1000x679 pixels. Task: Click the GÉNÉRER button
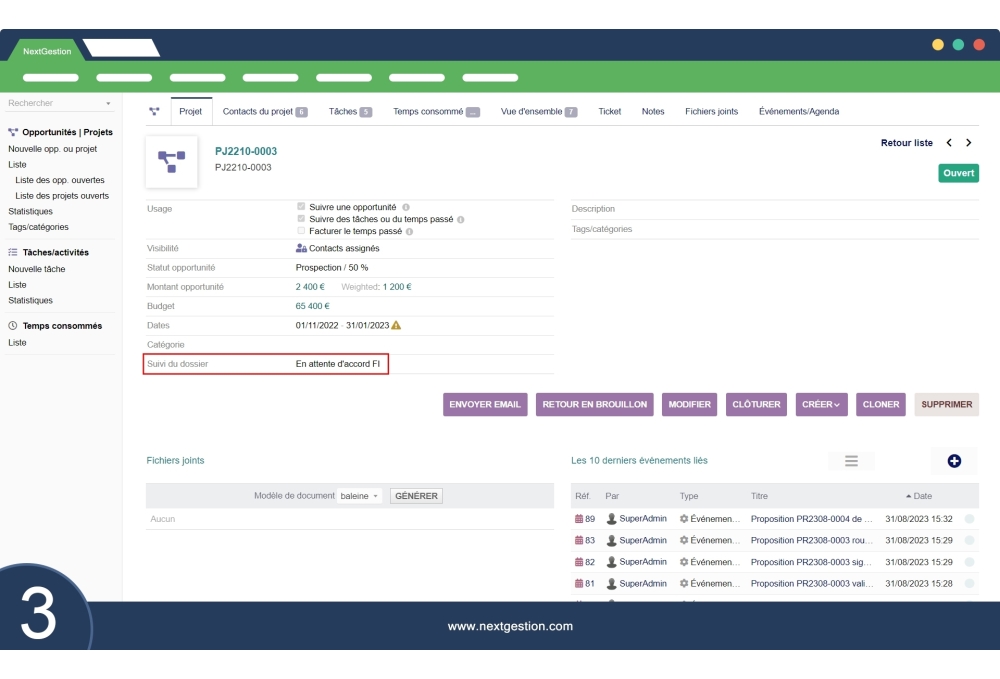tap(416, 495)
